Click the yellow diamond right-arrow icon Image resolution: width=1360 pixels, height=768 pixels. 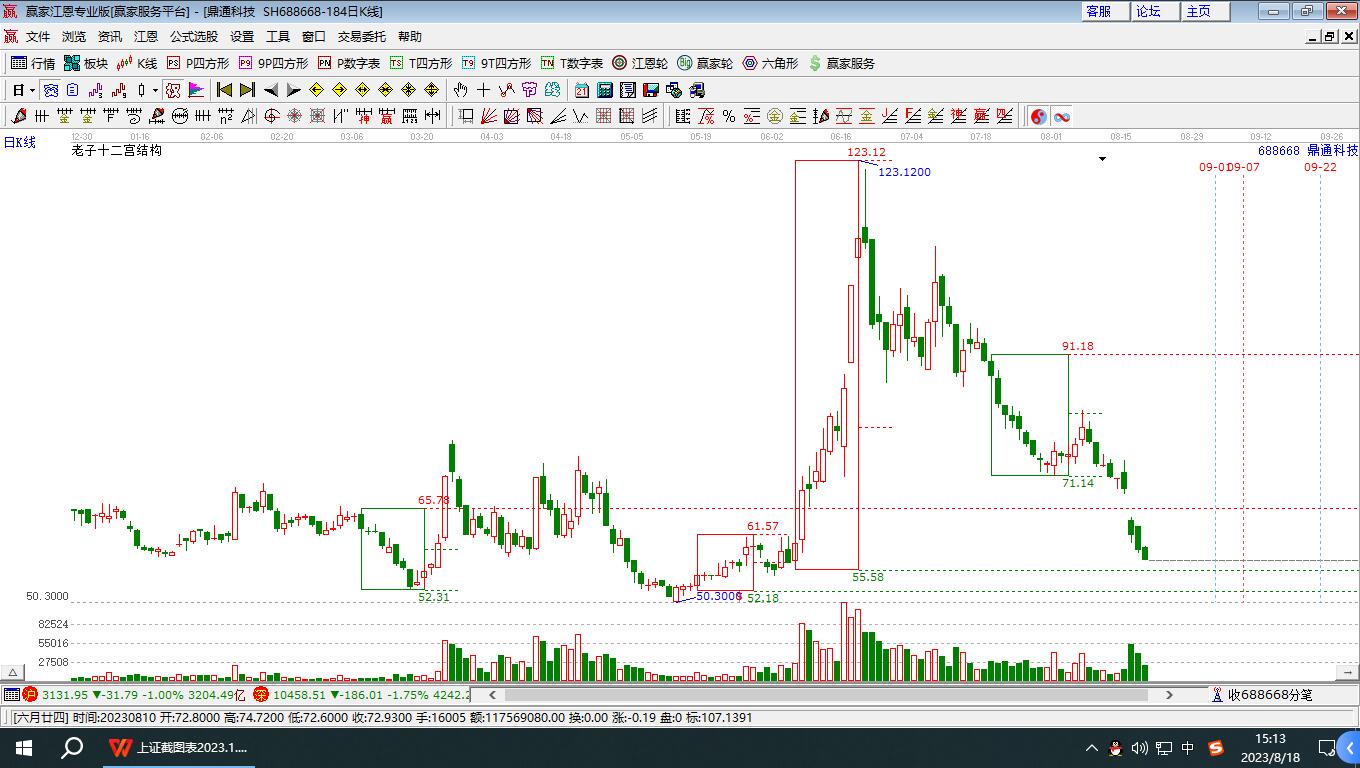click(339, 90)
